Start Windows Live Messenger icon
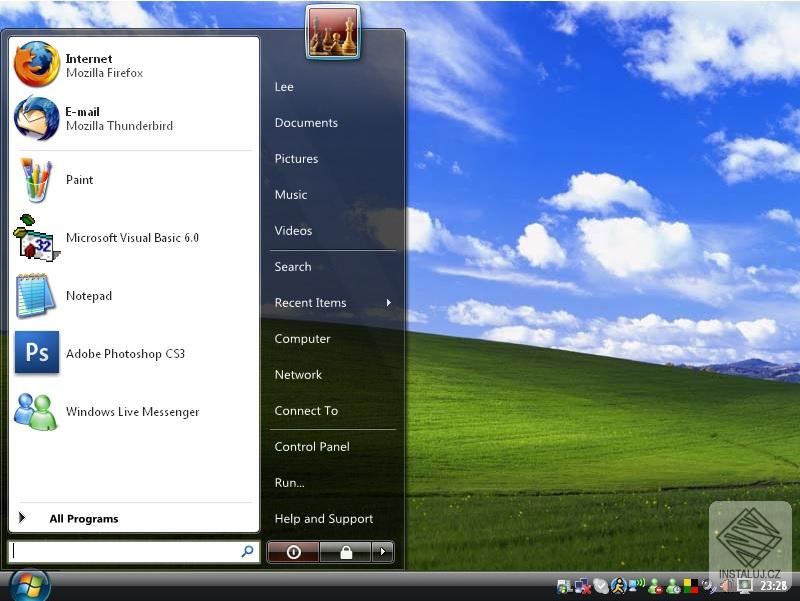This screenshot has width=800, height=601. tap(36, 412)
